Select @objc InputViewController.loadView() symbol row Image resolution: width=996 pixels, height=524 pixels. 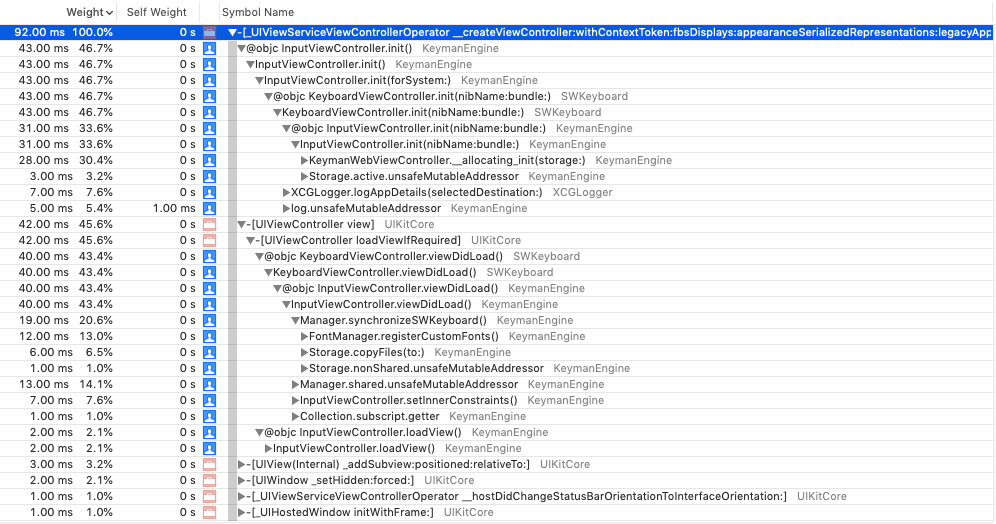[498, 433]
